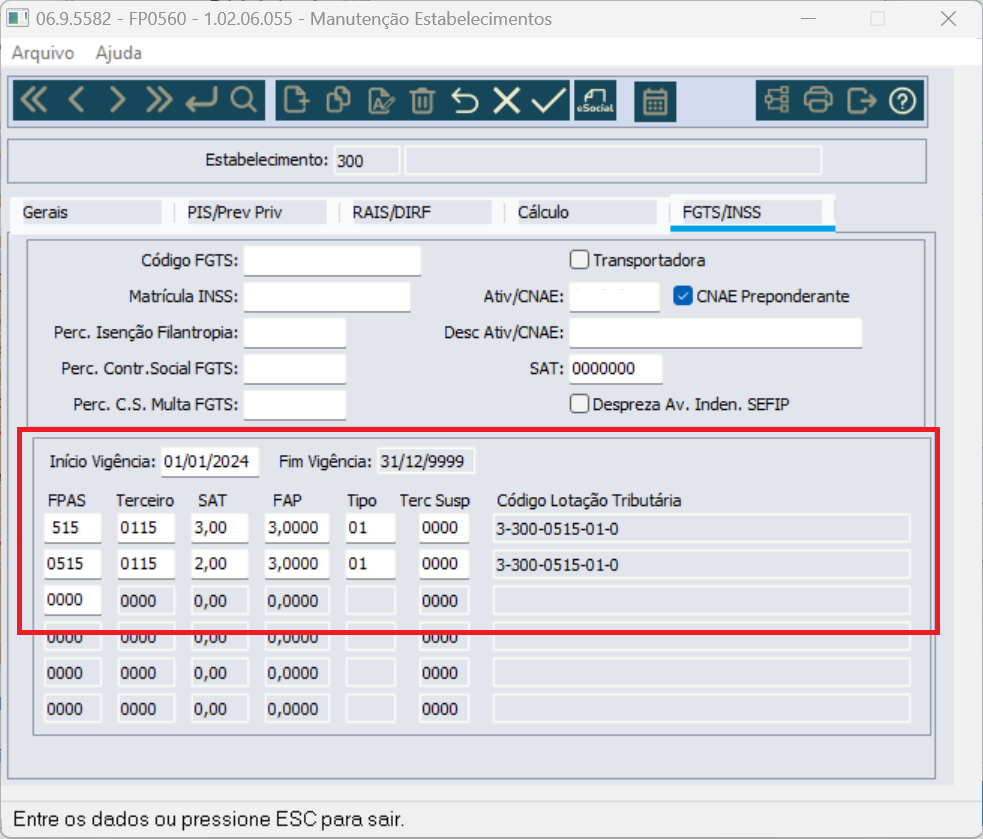Go to the next record
The image size is (983, 839).
coord(117,100)
